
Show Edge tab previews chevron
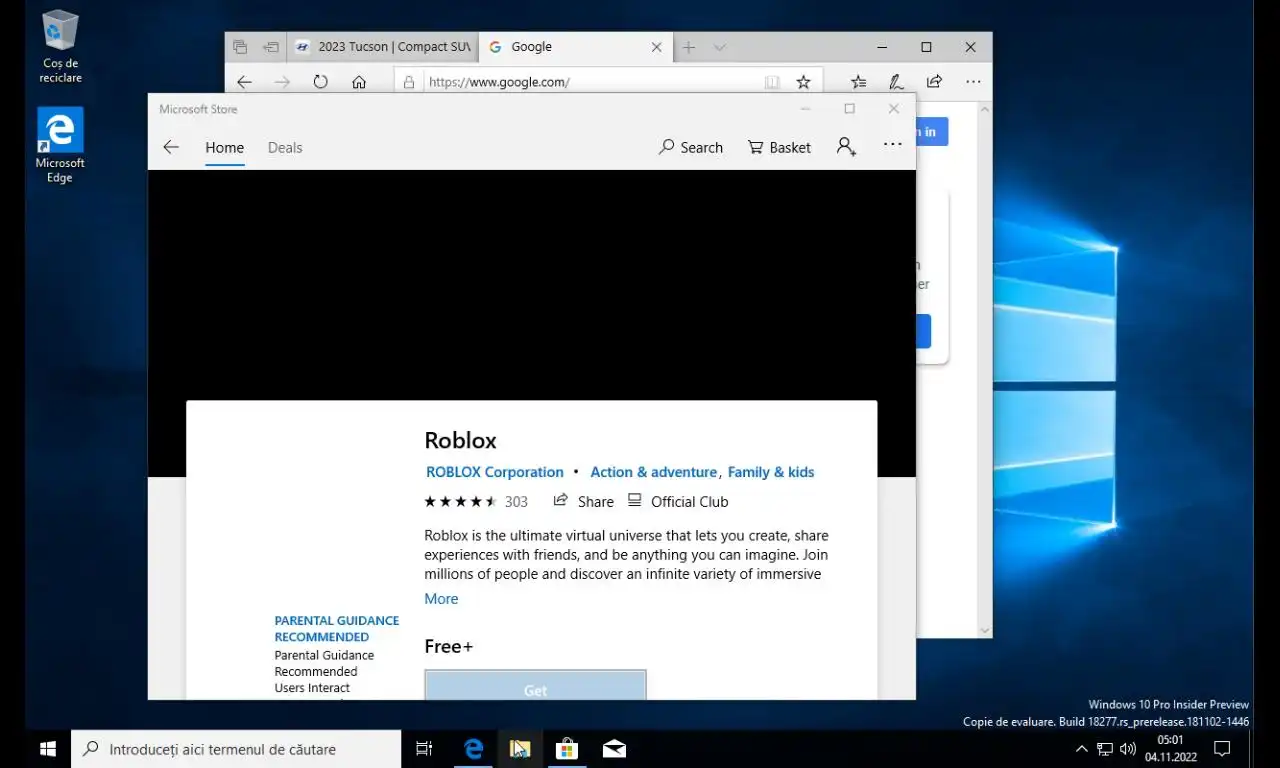pyautogui.click(x=719, y=47)
